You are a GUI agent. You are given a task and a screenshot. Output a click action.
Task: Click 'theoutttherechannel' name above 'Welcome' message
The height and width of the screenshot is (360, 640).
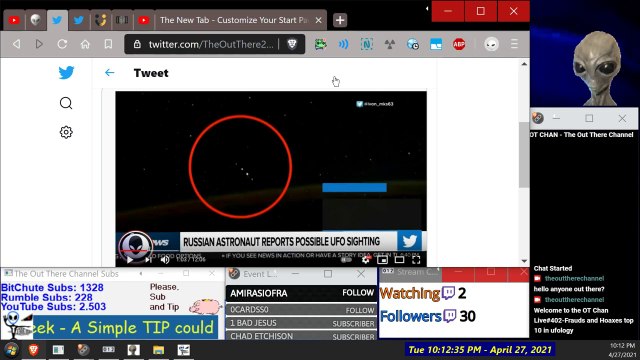click(x=574, y=300)
